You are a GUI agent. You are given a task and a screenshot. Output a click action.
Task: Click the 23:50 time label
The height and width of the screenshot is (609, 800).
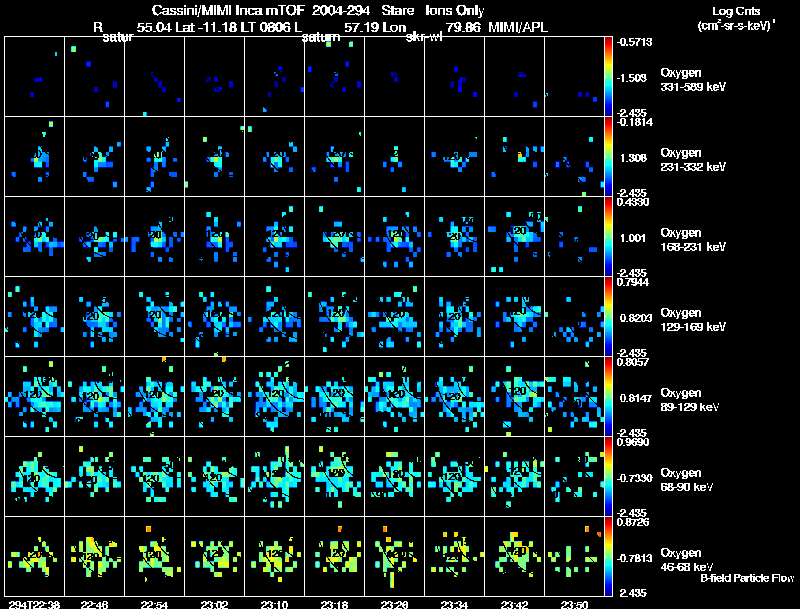tap(574, 604)
